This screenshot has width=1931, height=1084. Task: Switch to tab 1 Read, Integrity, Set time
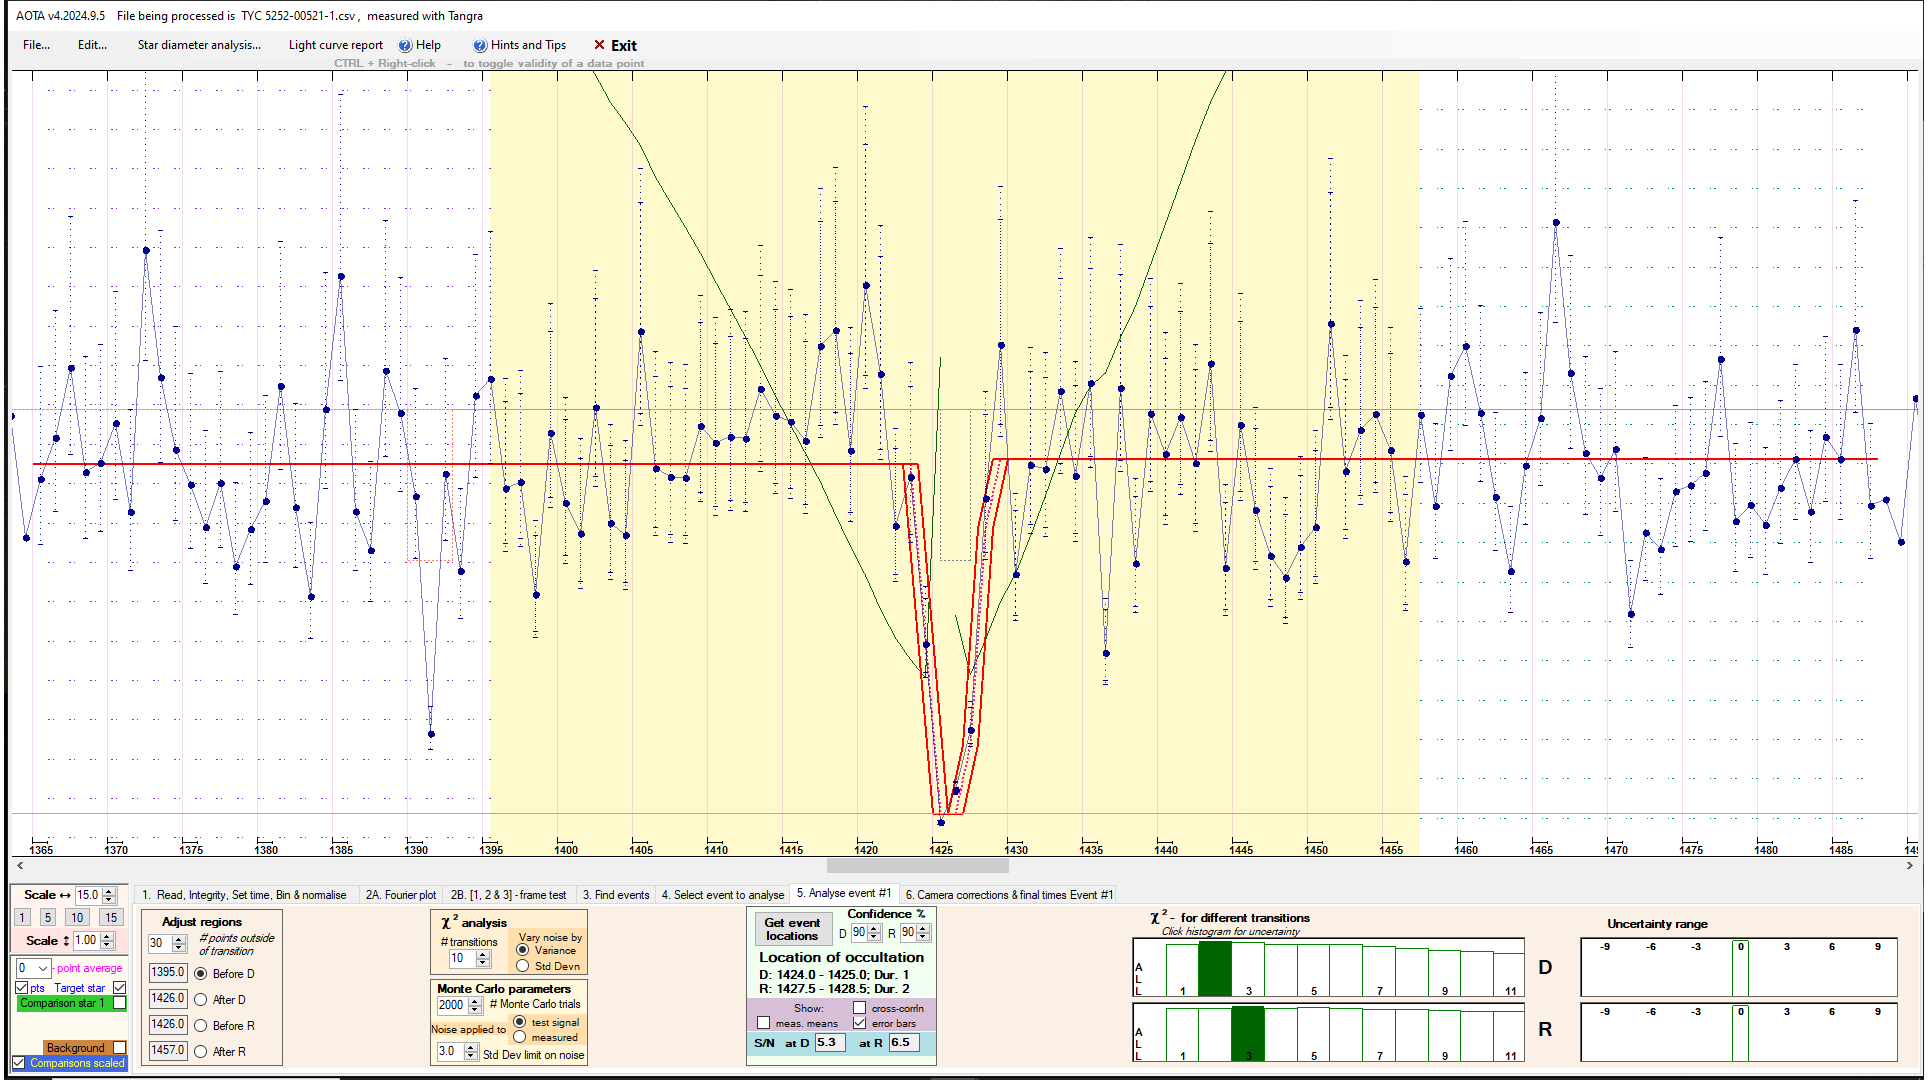pos(244,895)
